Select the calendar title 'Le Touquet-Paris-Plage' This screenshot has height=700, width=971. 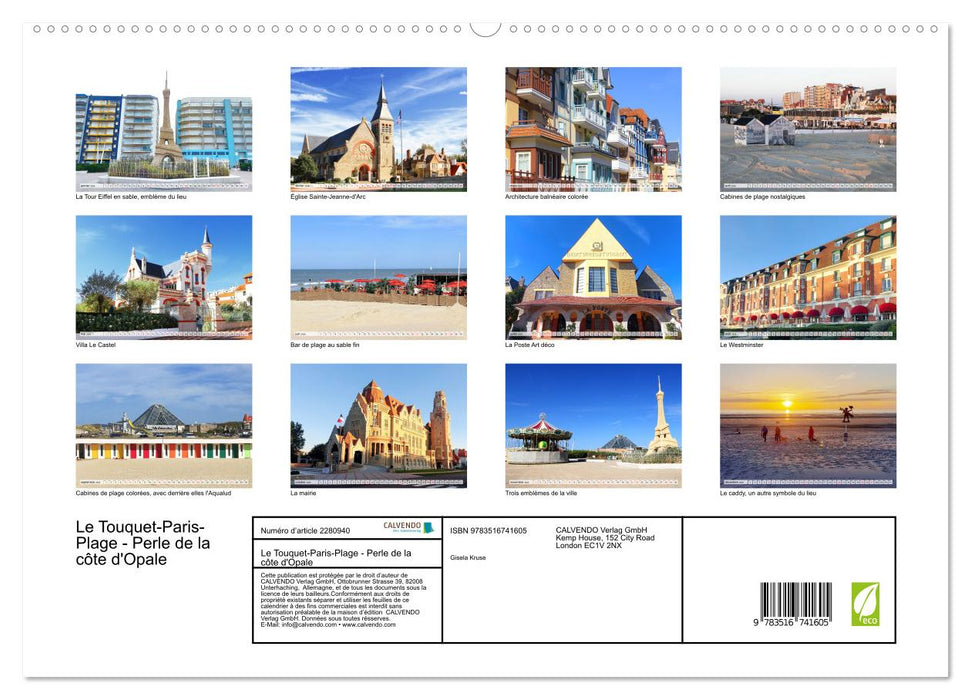140,543
